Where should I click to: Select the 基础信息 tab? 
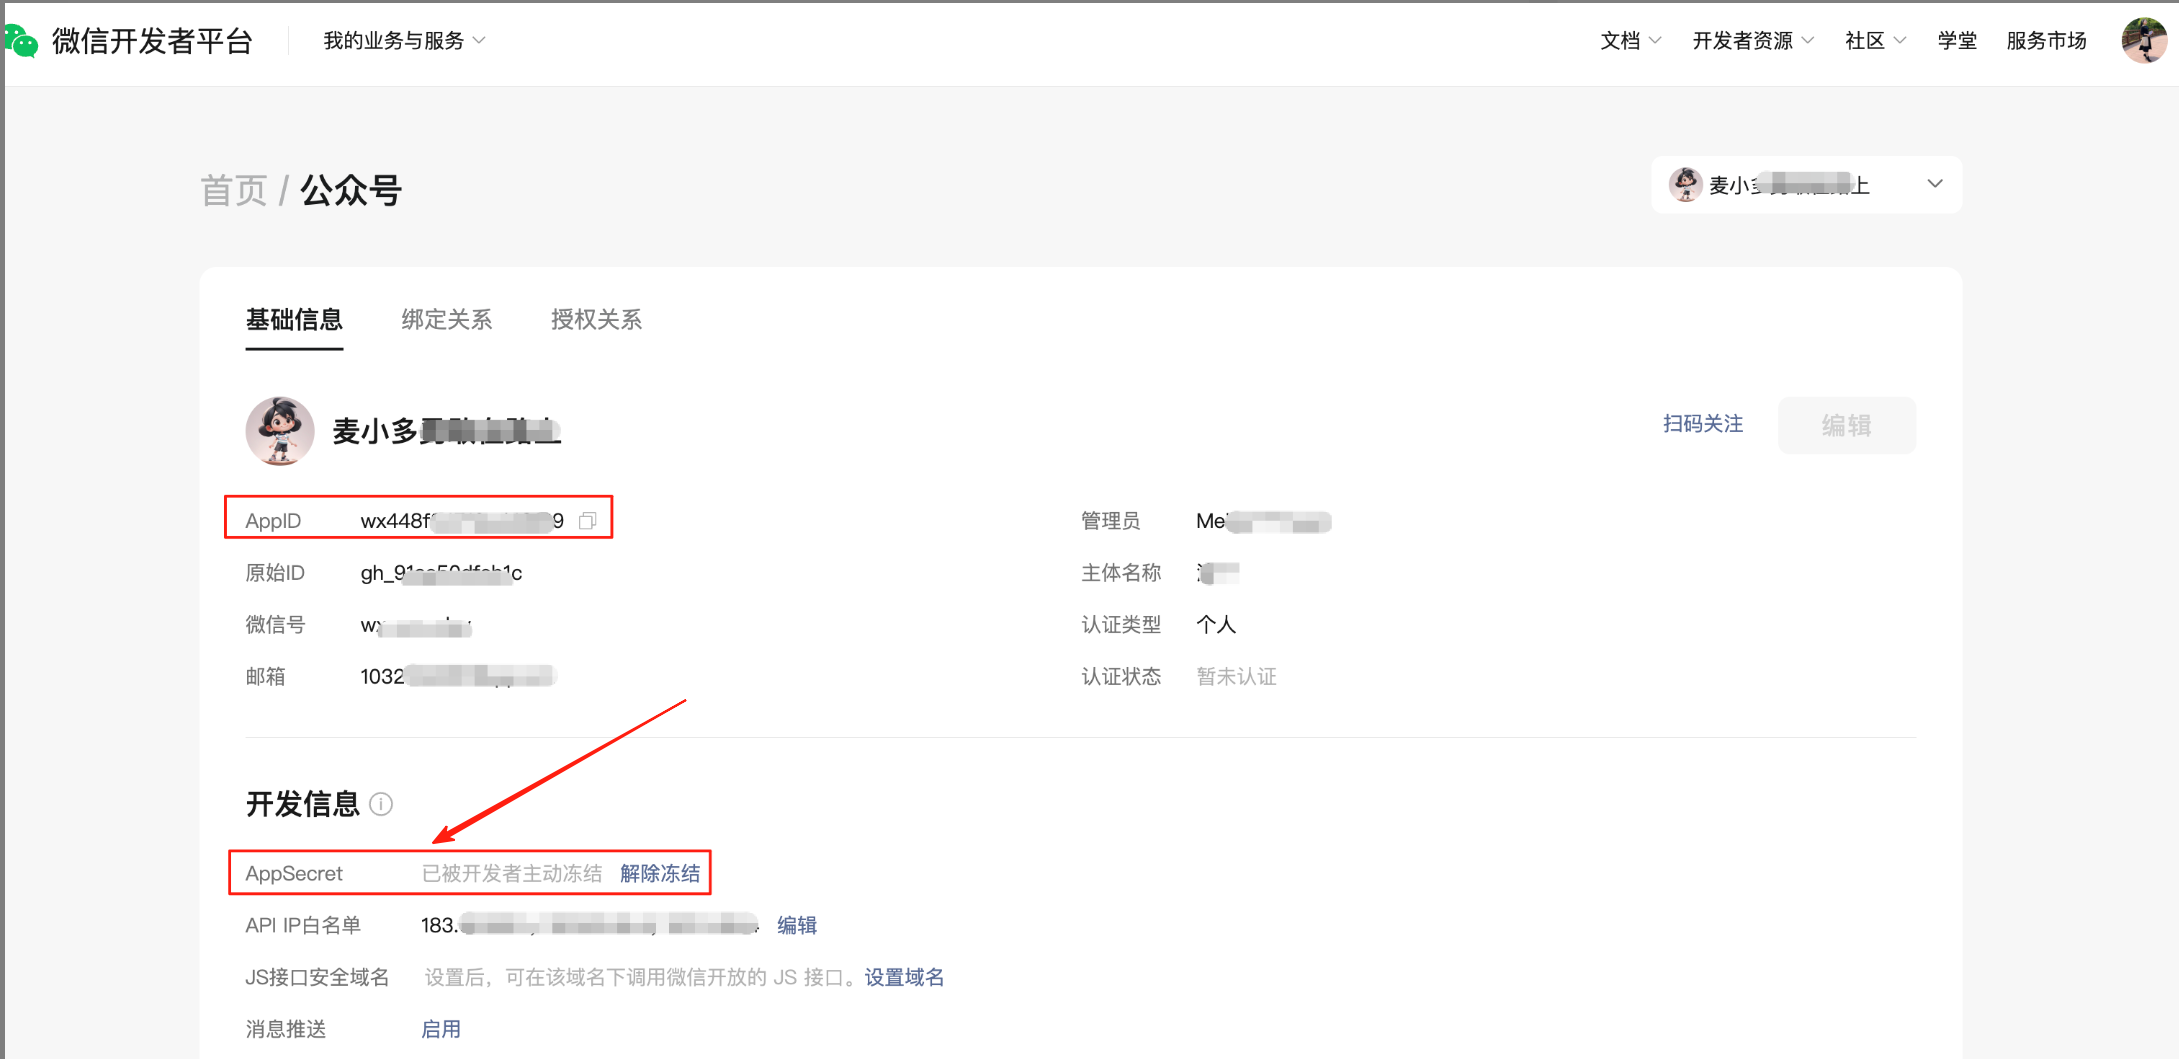click(294, 320)
